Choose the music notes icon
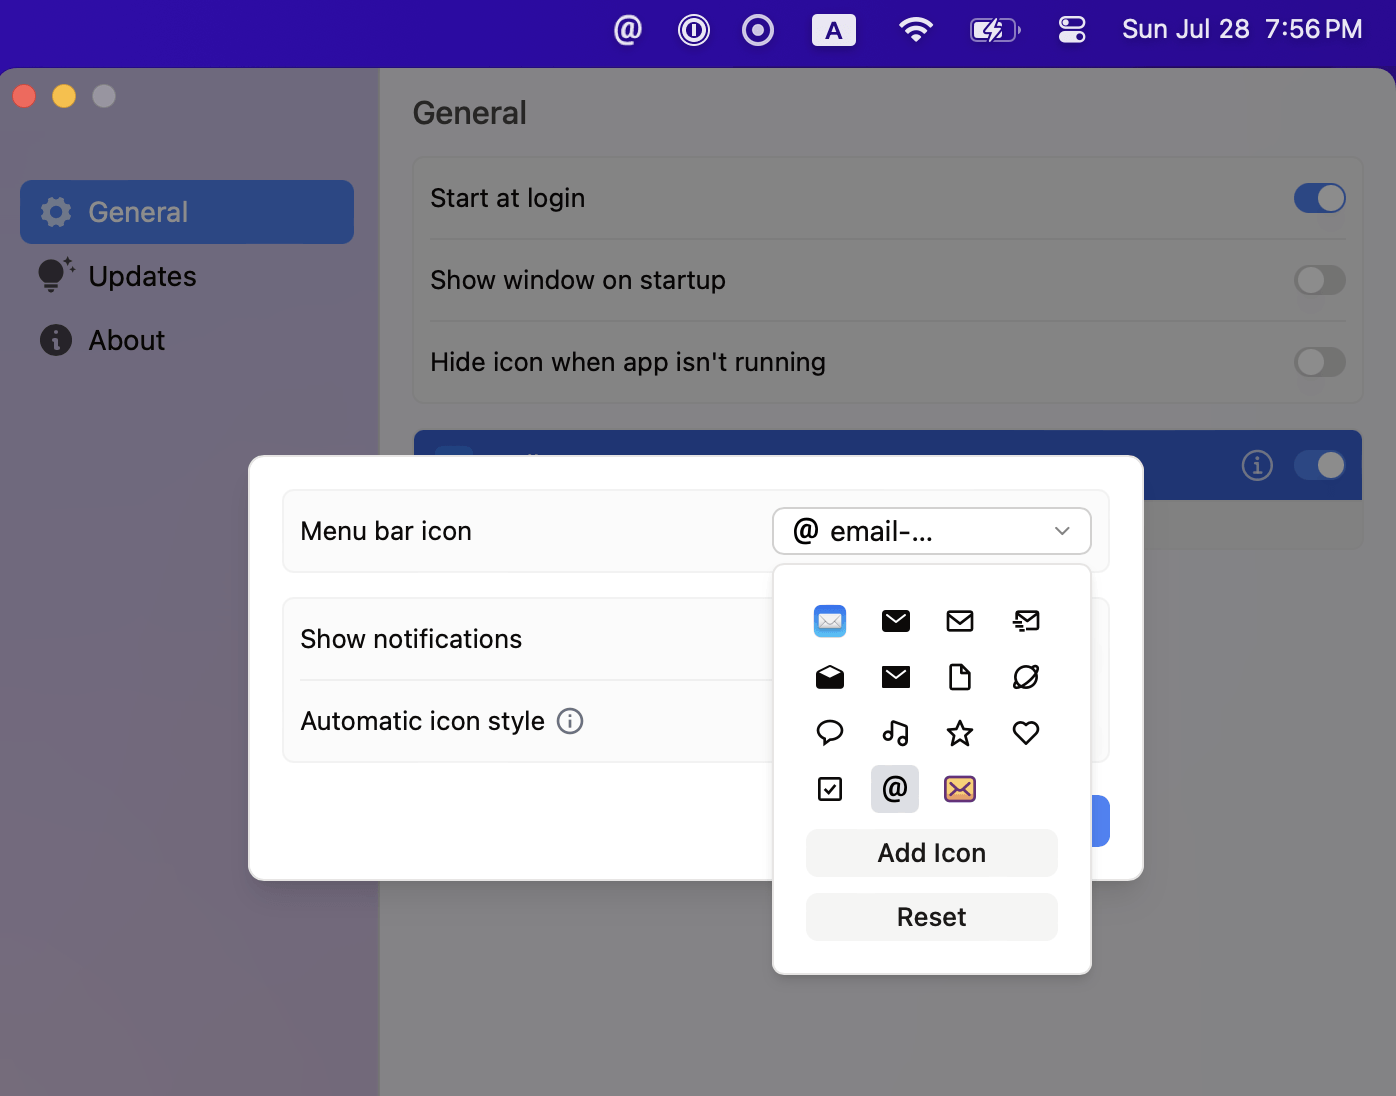1396x1096 pixels. pyautogui.click(x=896, y=733)
